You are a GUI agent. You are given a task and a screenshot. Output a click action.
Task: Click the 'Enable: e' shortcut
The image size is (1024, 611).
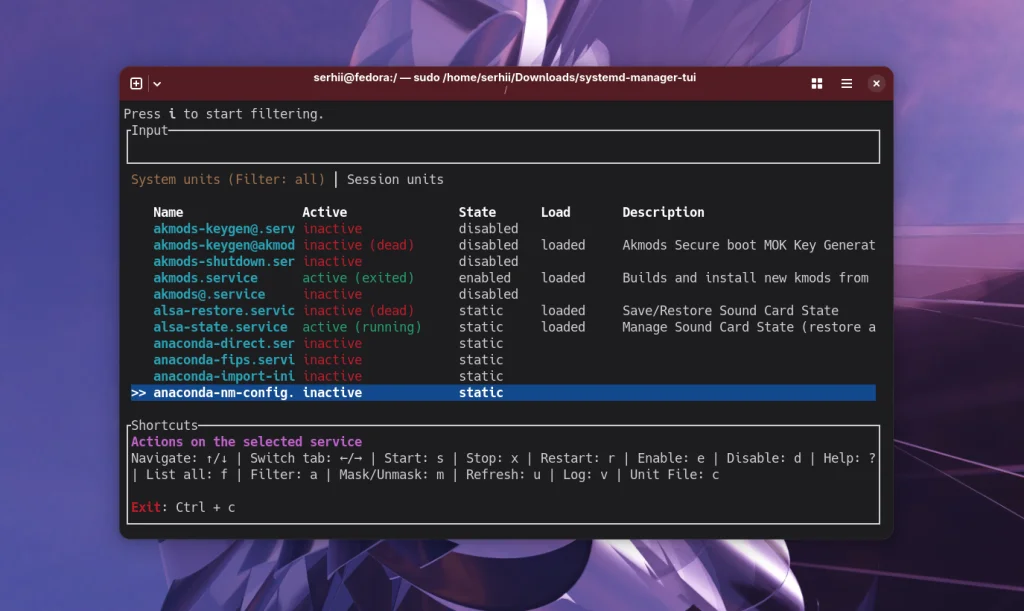671,458
